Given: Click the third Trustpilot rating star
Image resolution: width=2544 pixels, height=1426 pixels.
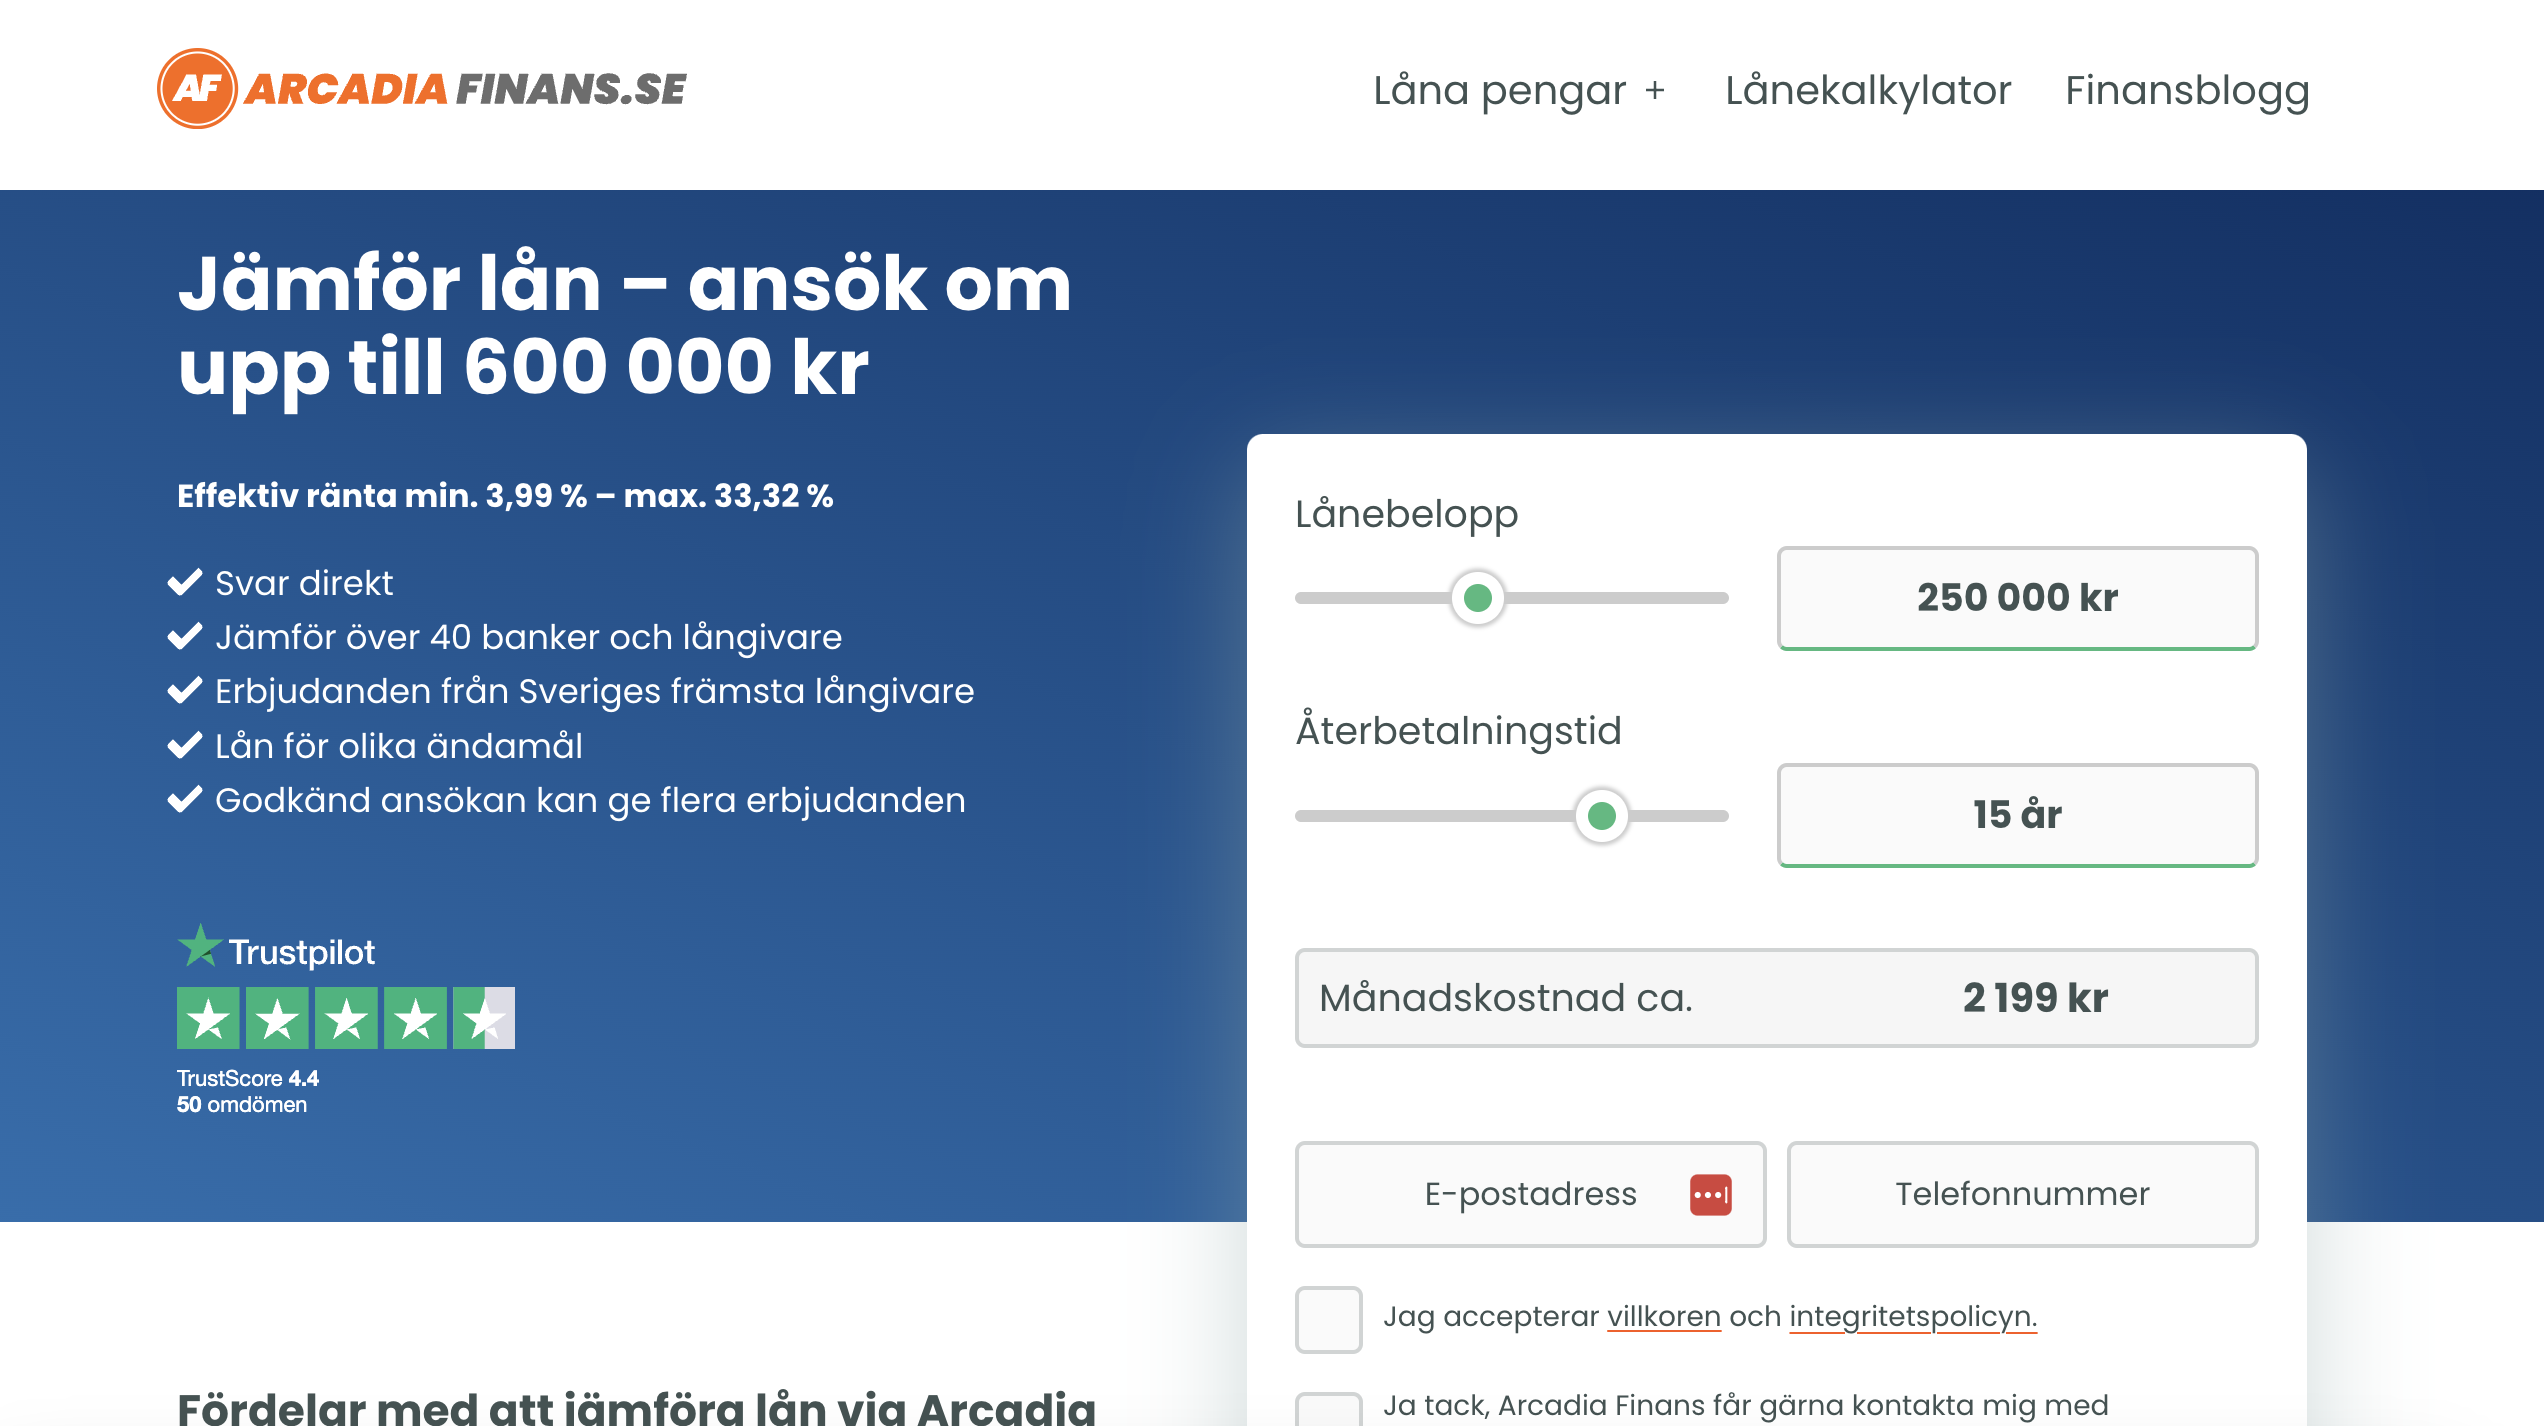Looking at the screenshot, I should (x=346, y=1018).
